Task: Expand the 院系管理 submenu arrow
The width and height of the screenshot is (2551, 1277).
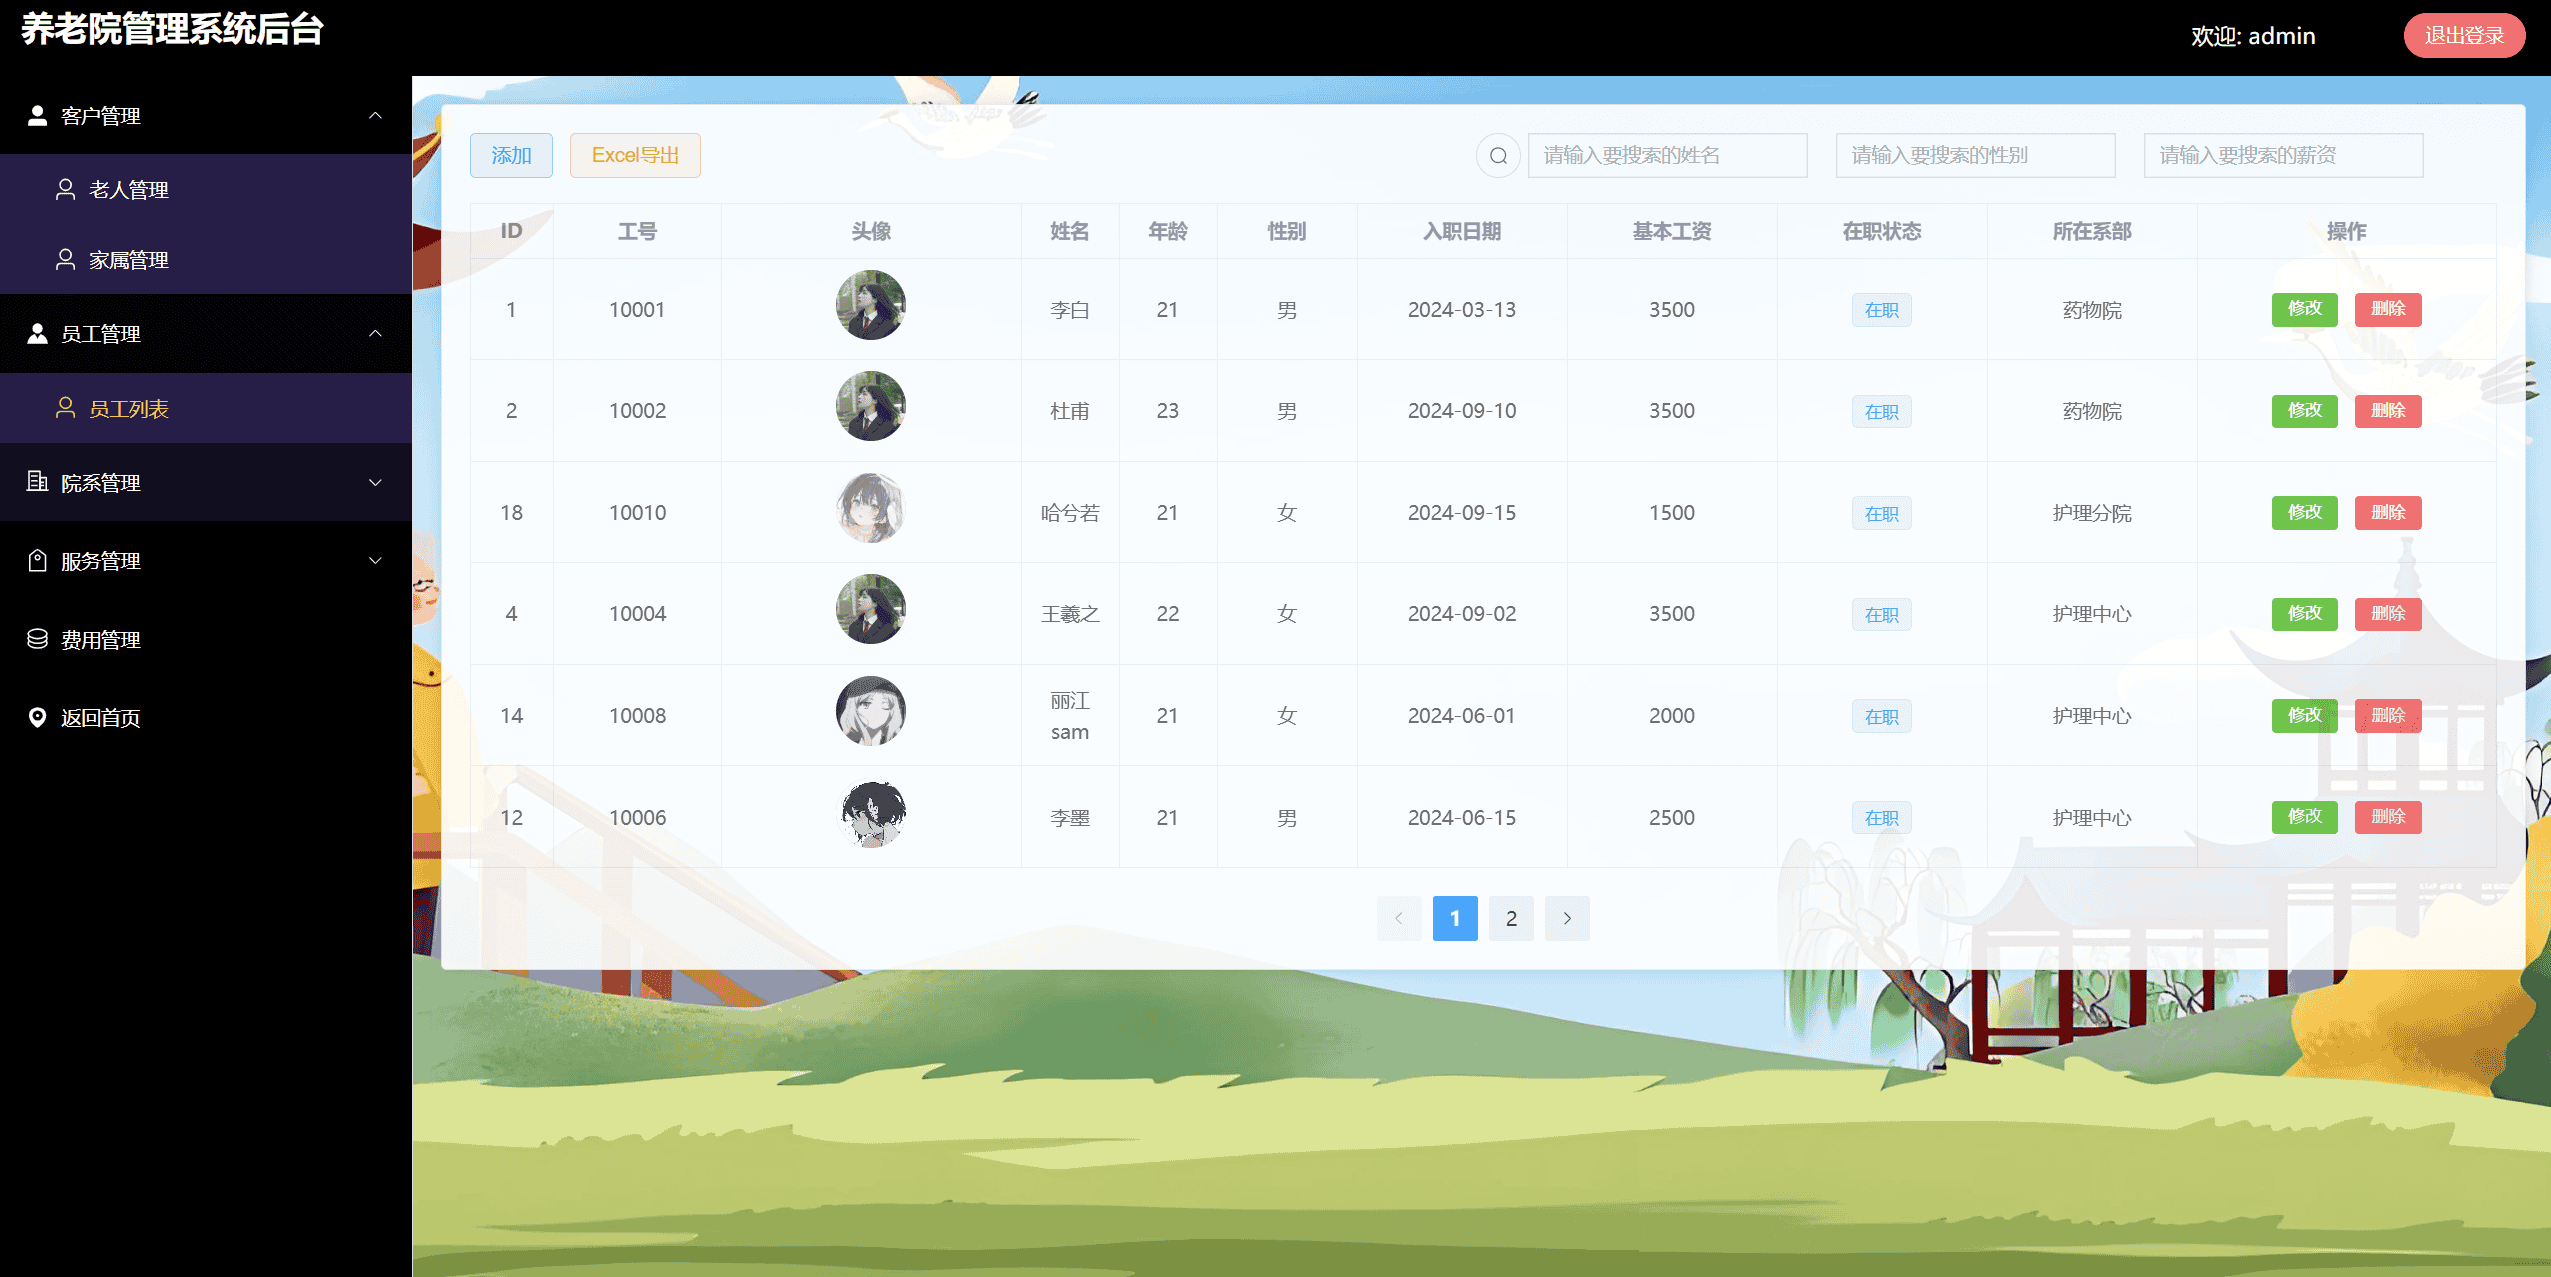Action: tap(375, 483)
